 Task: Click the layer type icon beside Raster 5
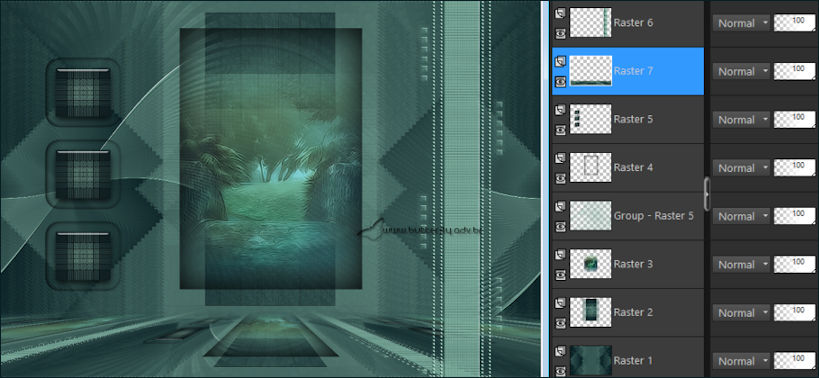560,110
